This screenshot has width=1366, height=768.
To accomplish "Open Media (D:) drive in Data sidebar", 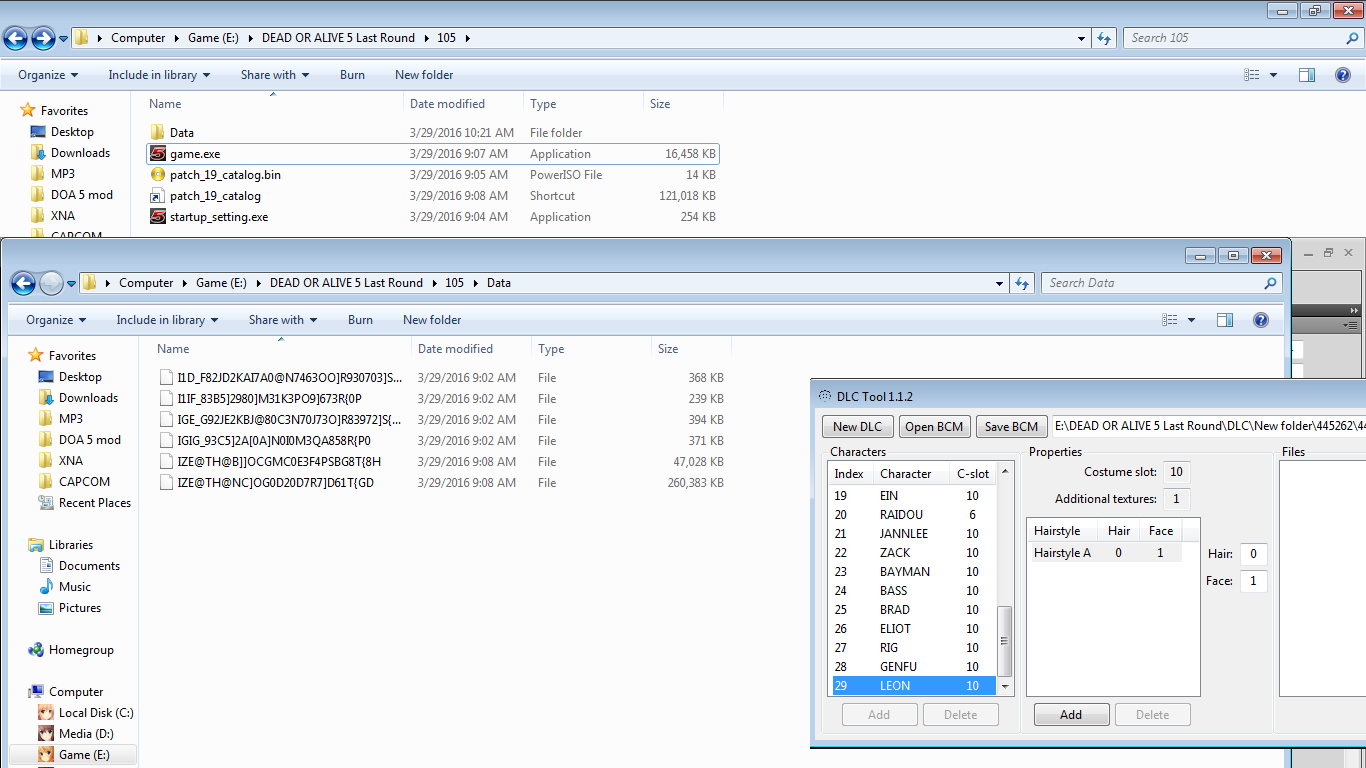I will tap(76, 734).
